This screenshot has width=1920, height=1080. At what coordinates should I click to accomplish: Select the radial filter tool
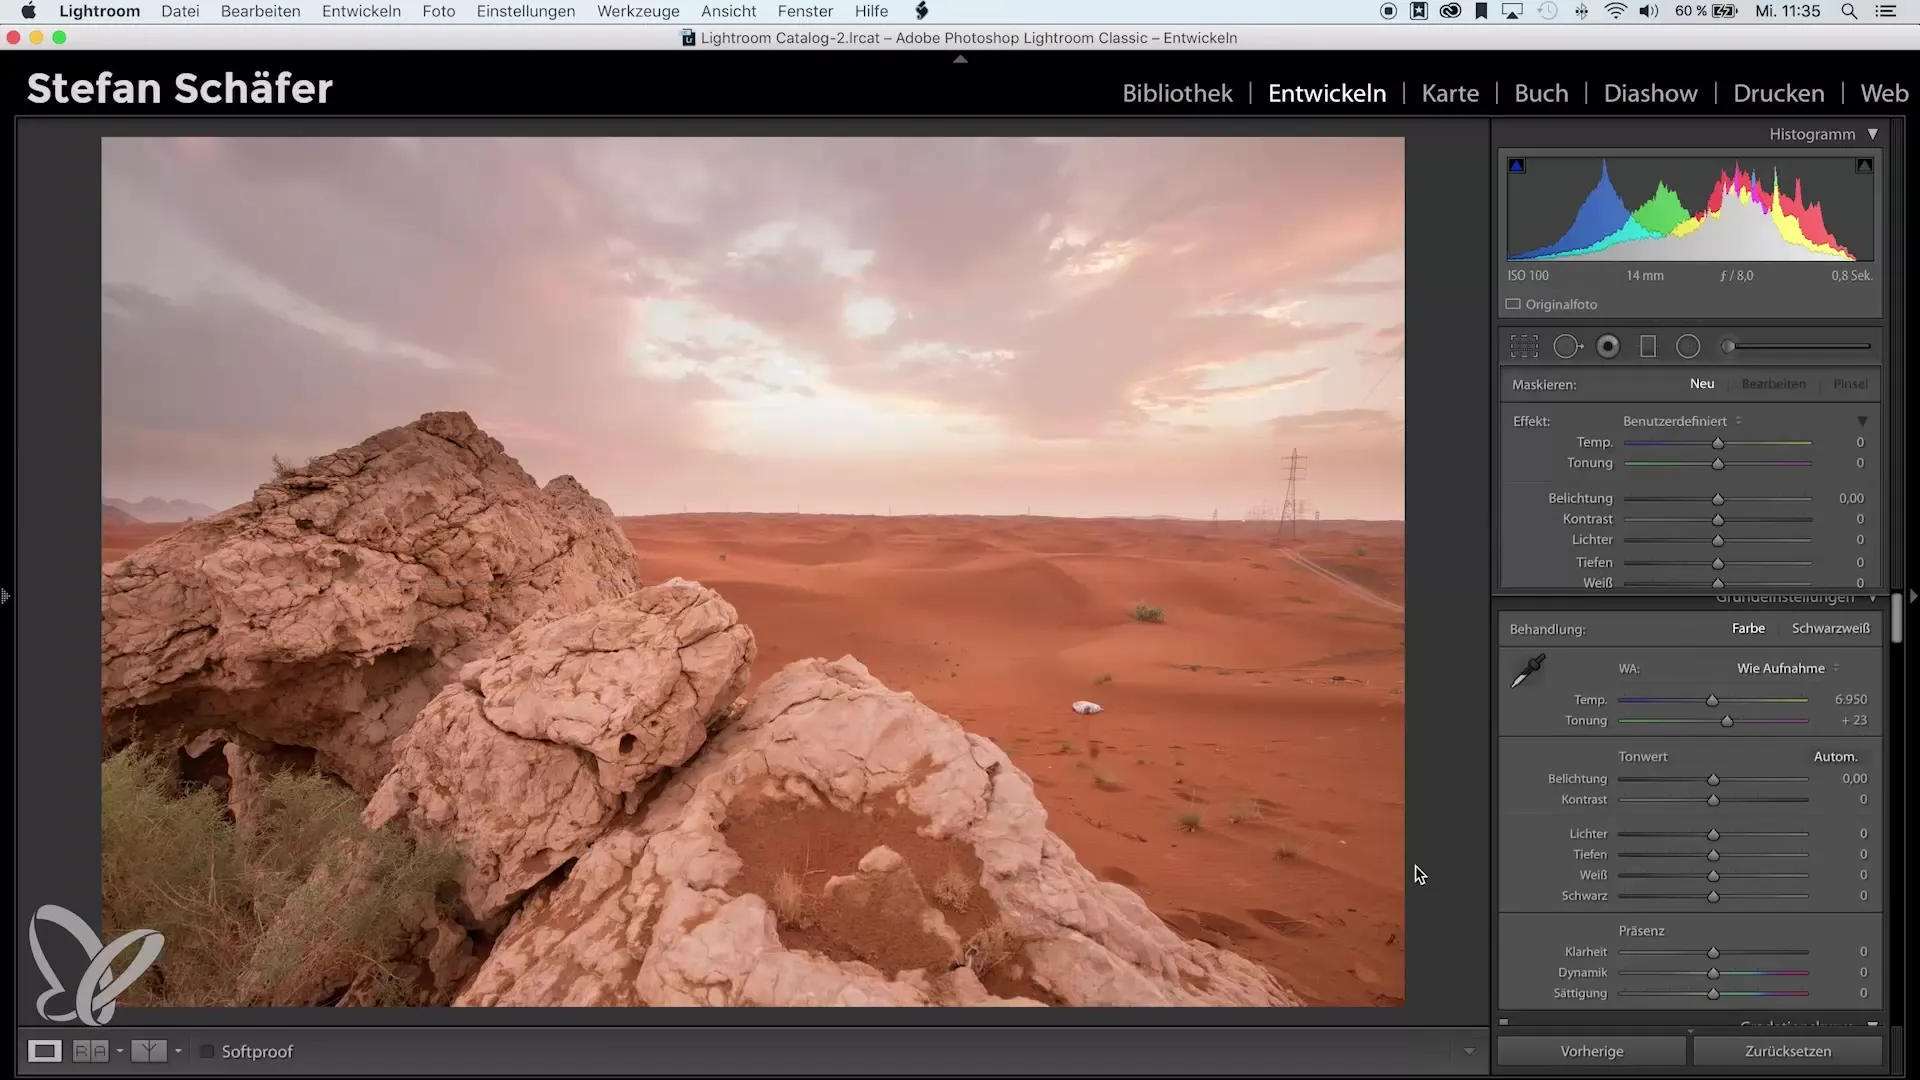[1688, 347]
